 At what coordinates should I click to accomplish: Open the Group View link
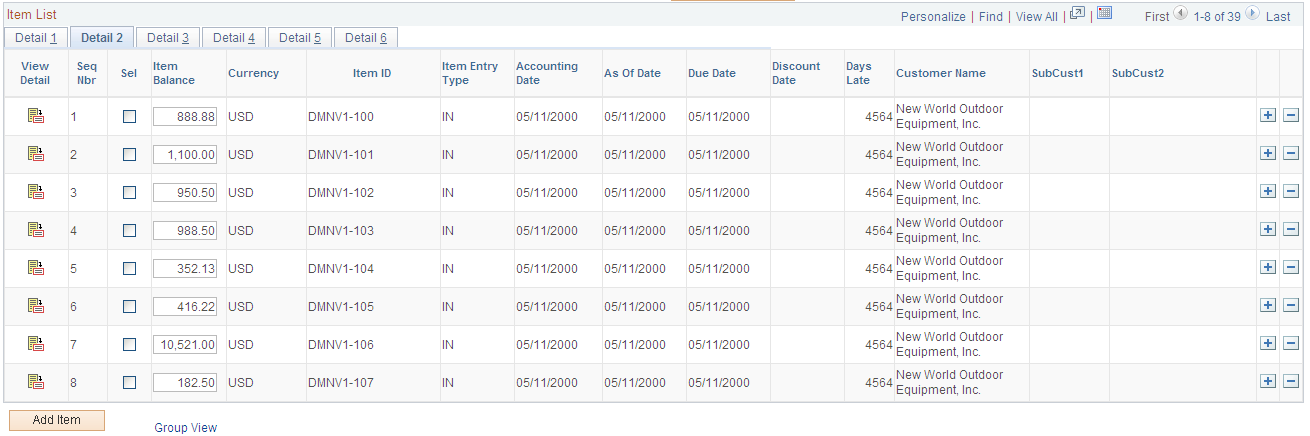click(x=186, y=428)
